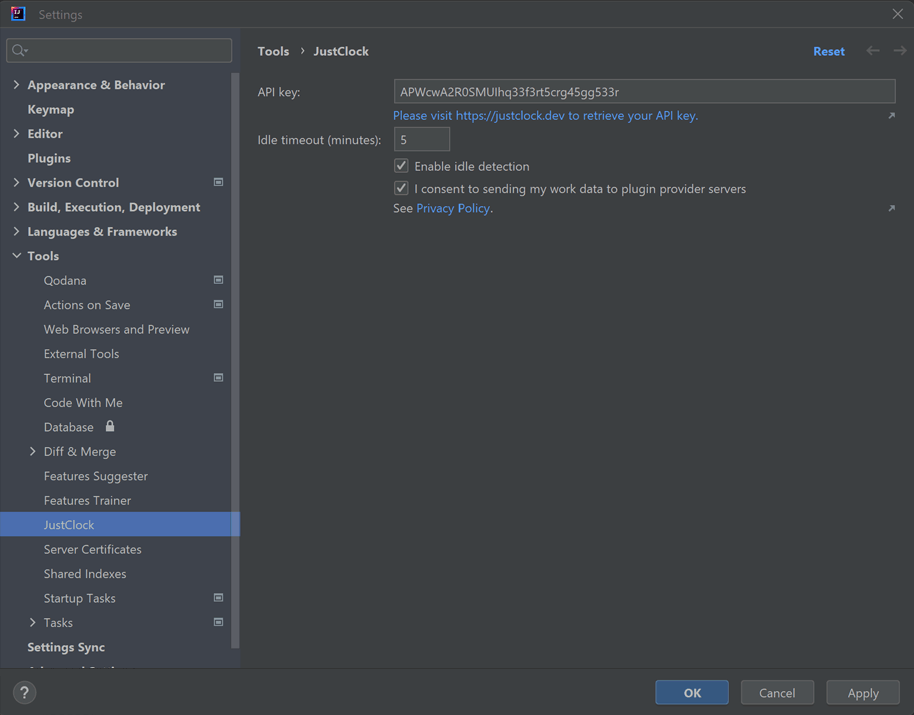This screenshot has height=715, width=914.
Task: Expand the Diff & Merge chevron
Action: pyautogui.click(x=33, y=452)
